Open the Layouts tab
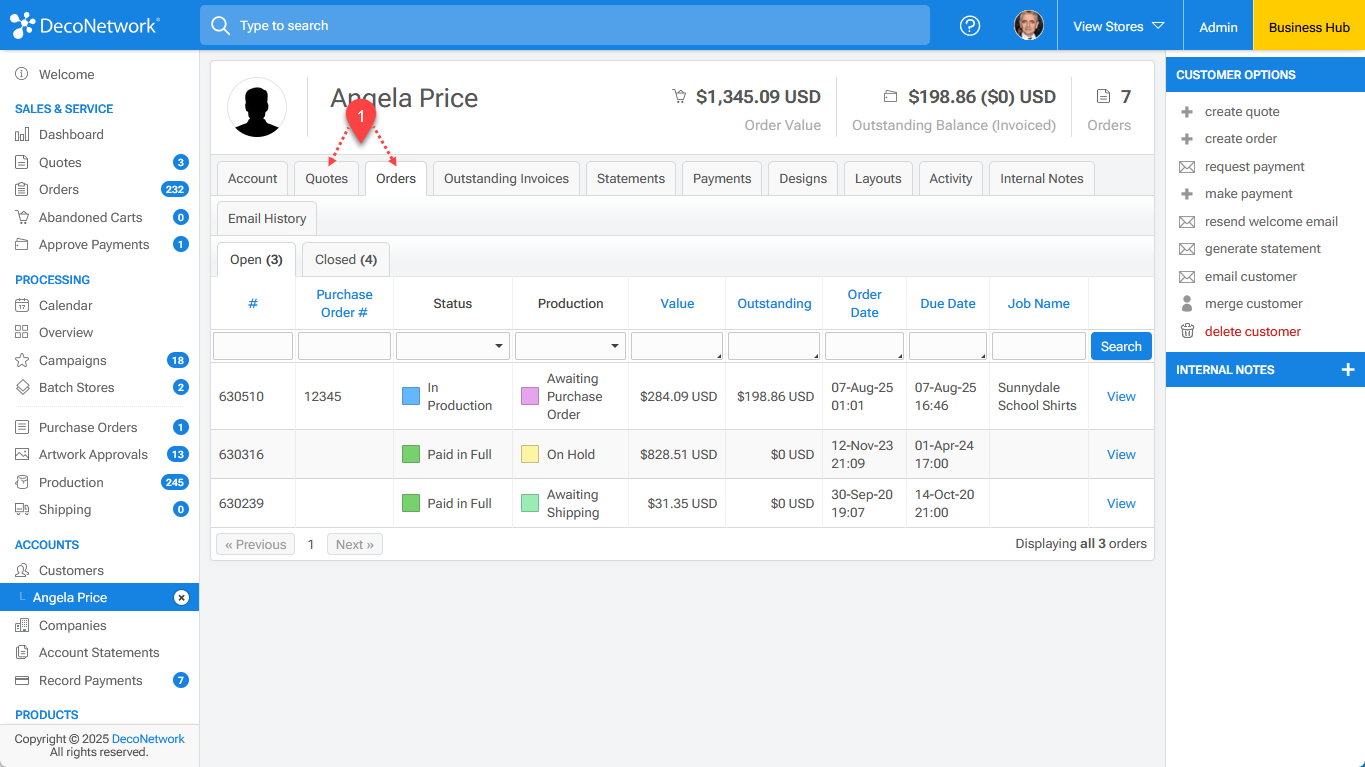Viewport: 1365px width, 767px height. pos(878,178)
